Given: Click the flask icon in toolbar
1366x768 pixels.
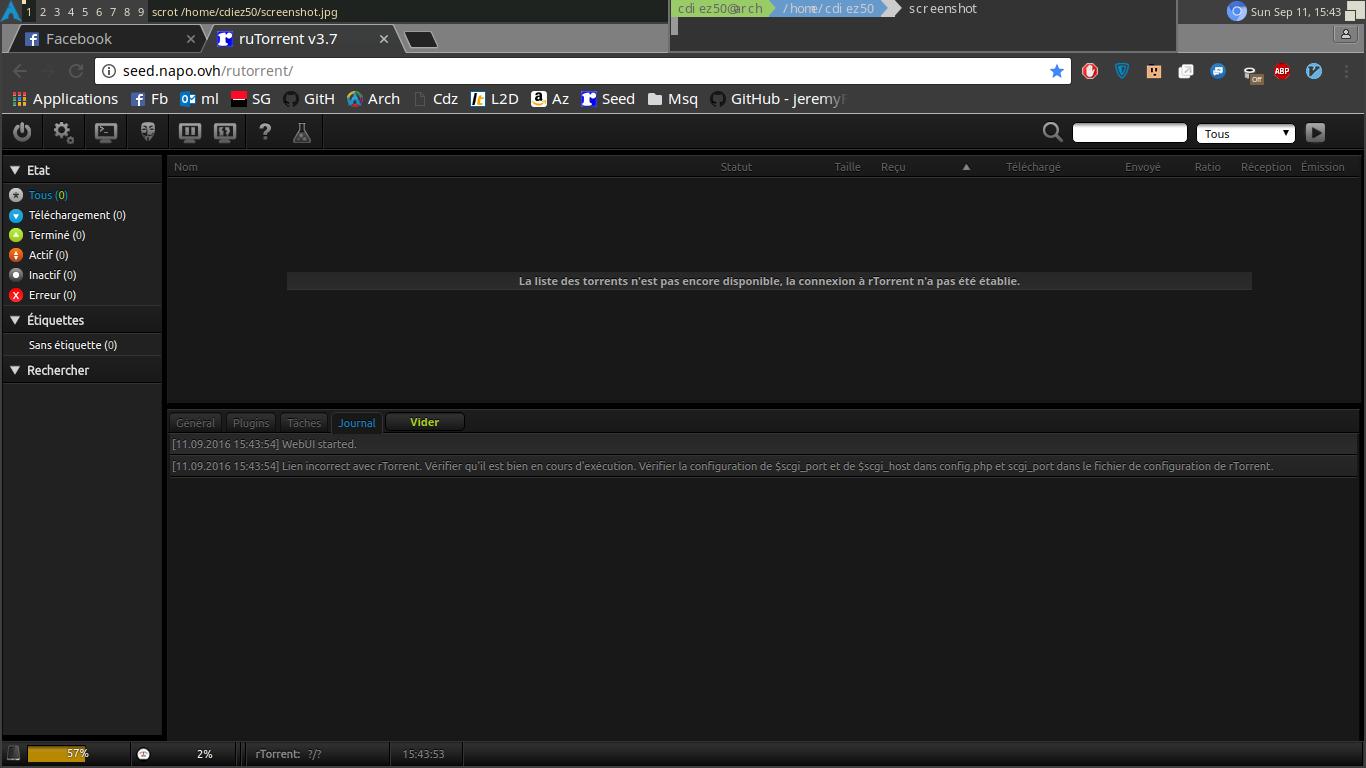Looking at the screenshot, I should tap(302, 132).
